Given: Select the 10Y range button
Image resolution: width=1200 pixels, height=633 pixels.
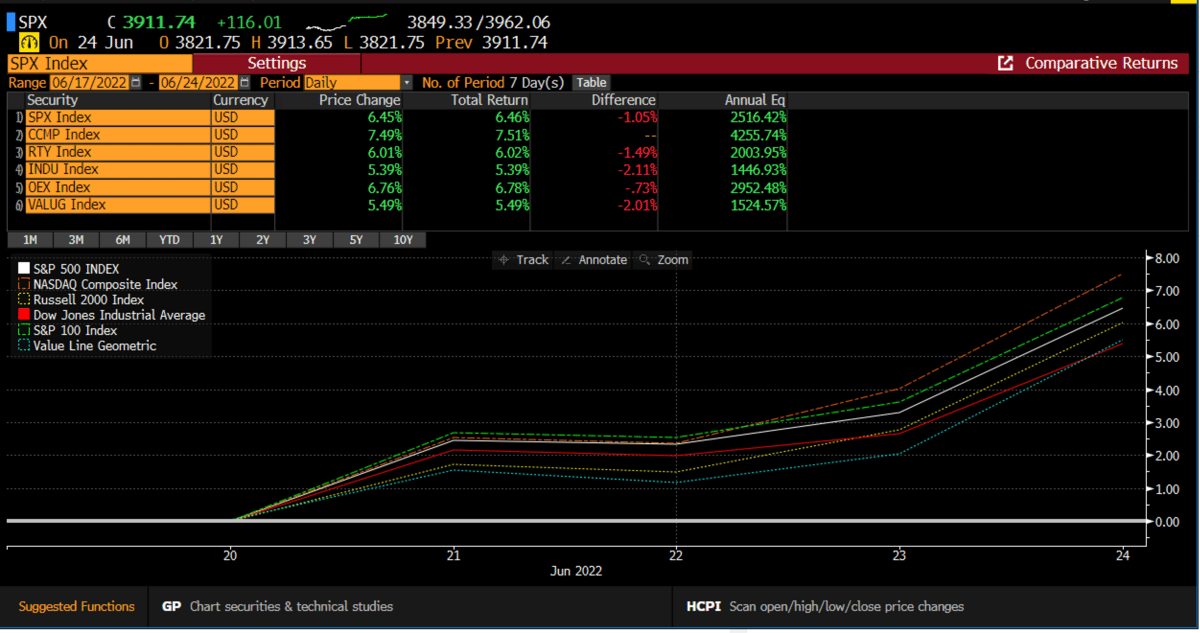Looking at the screenshot, I should point(403,240).
